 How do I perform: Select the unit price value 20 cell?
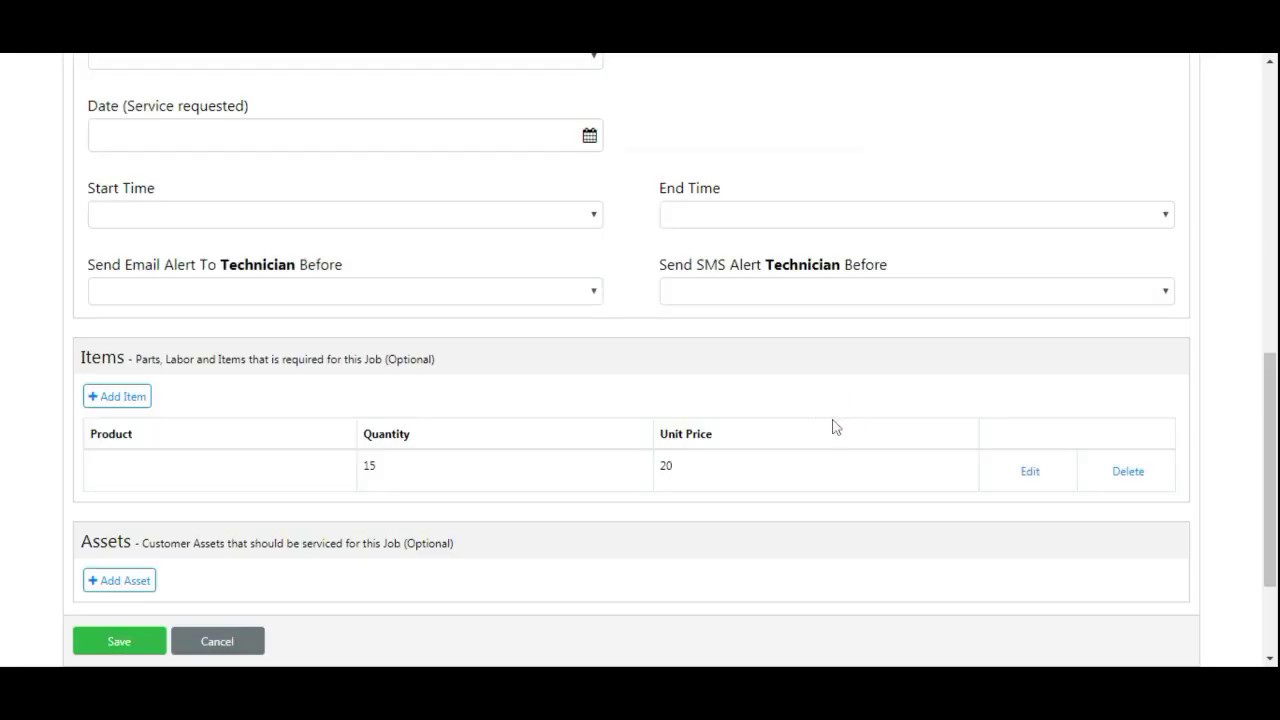(x=816, y=471)
